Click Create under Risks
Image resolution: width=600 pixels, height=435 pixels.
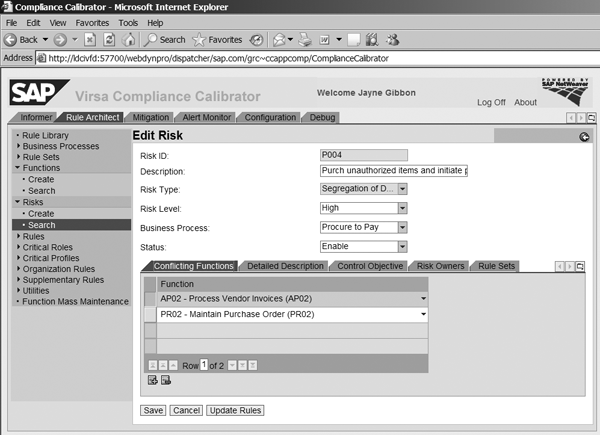point(41,213)
